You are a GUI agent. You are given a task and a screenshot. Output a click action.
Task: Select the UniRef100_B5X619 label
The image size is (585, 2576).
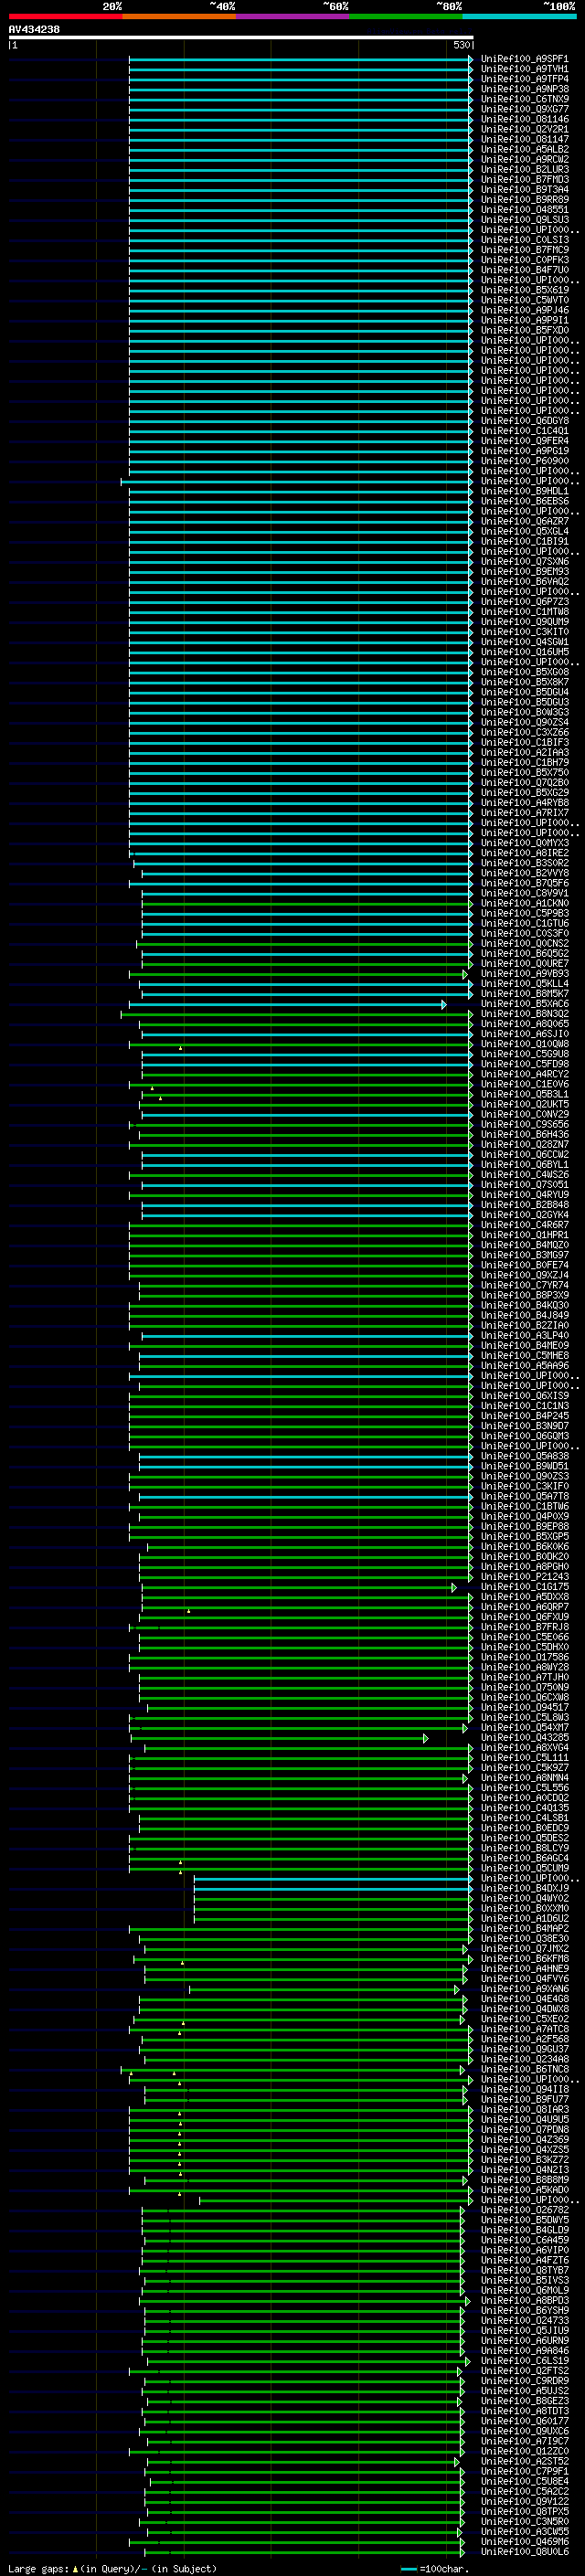pyautogui.click(x=524, y=290)
